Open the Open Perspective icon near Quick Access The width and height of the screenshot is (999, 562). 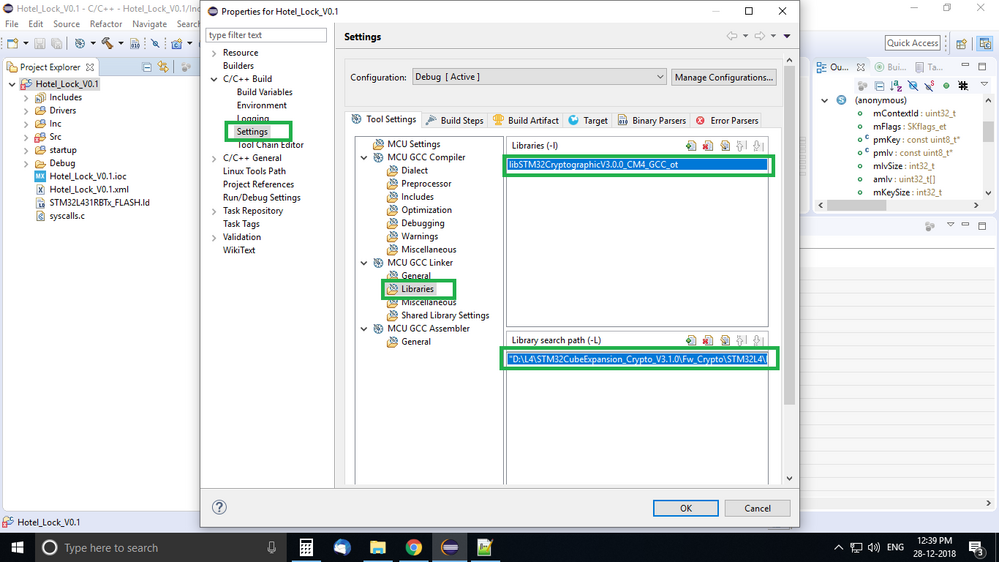[x=961, y=43]
